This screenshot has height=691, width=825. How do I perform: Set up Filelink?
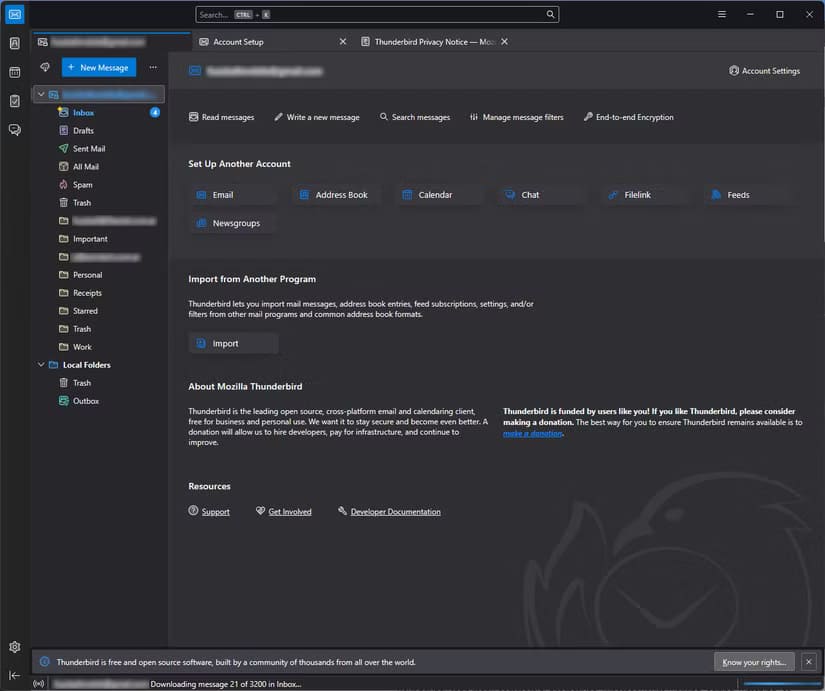[x=645, y=195]
